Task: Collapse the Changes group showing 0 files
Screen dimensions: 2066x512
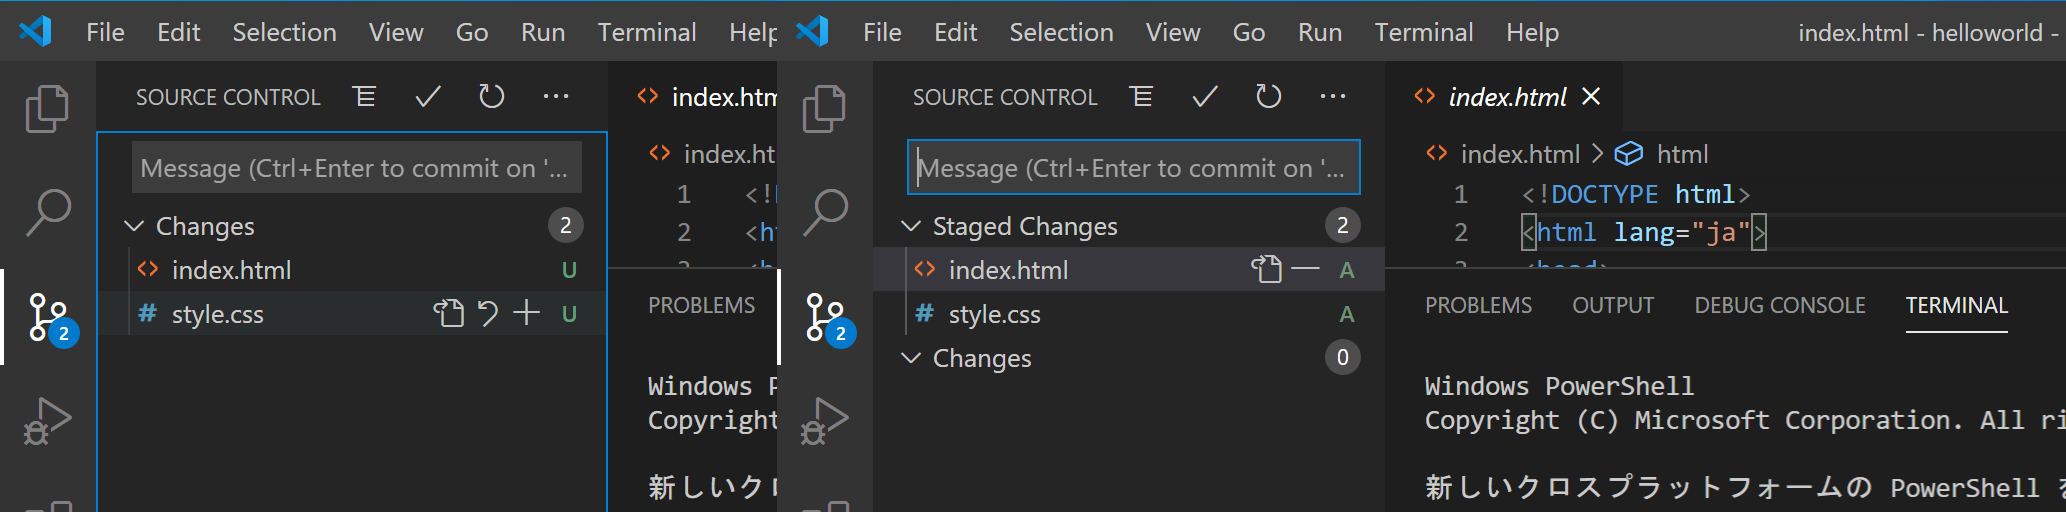Action: click(911, 358)
